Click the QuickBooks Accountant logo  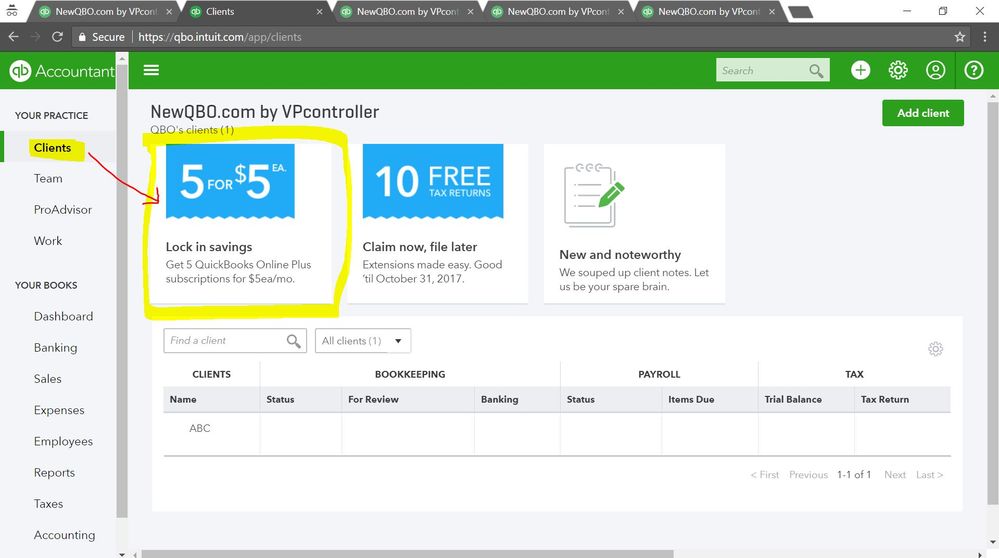[x=62, y=71]
